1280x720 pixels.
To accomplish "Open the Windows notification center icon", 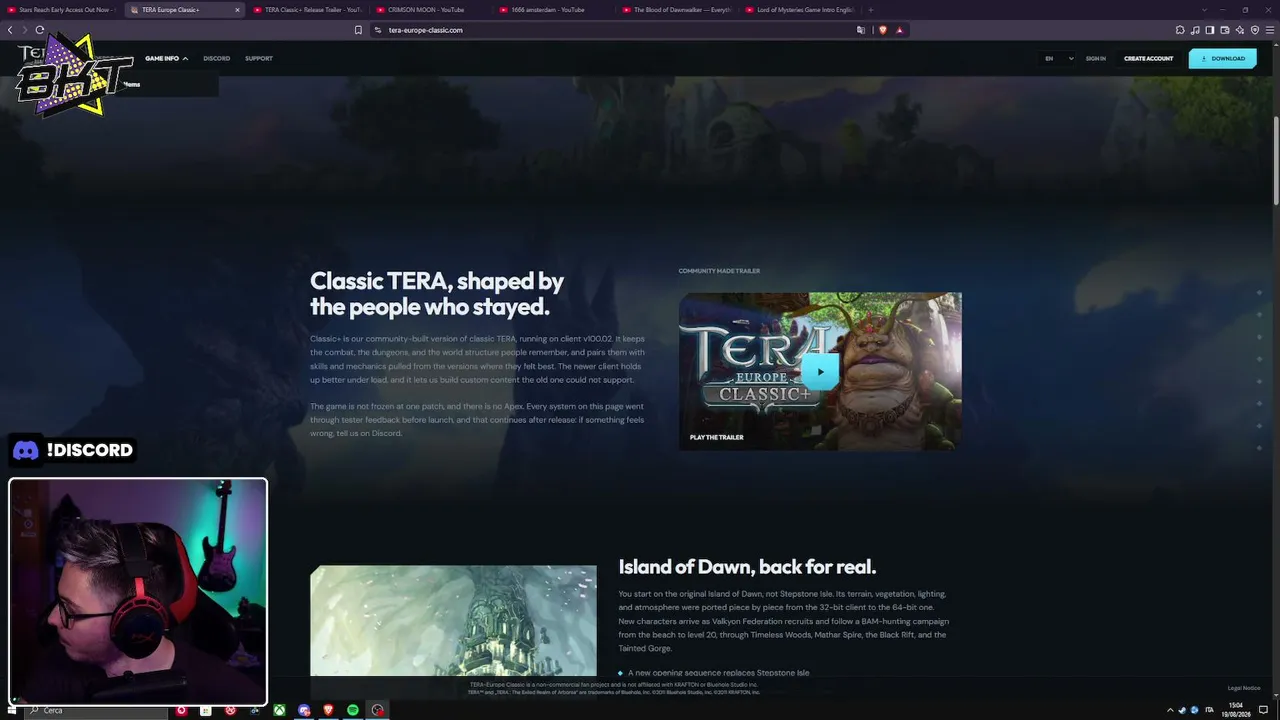I will (x=1264, y=710).
